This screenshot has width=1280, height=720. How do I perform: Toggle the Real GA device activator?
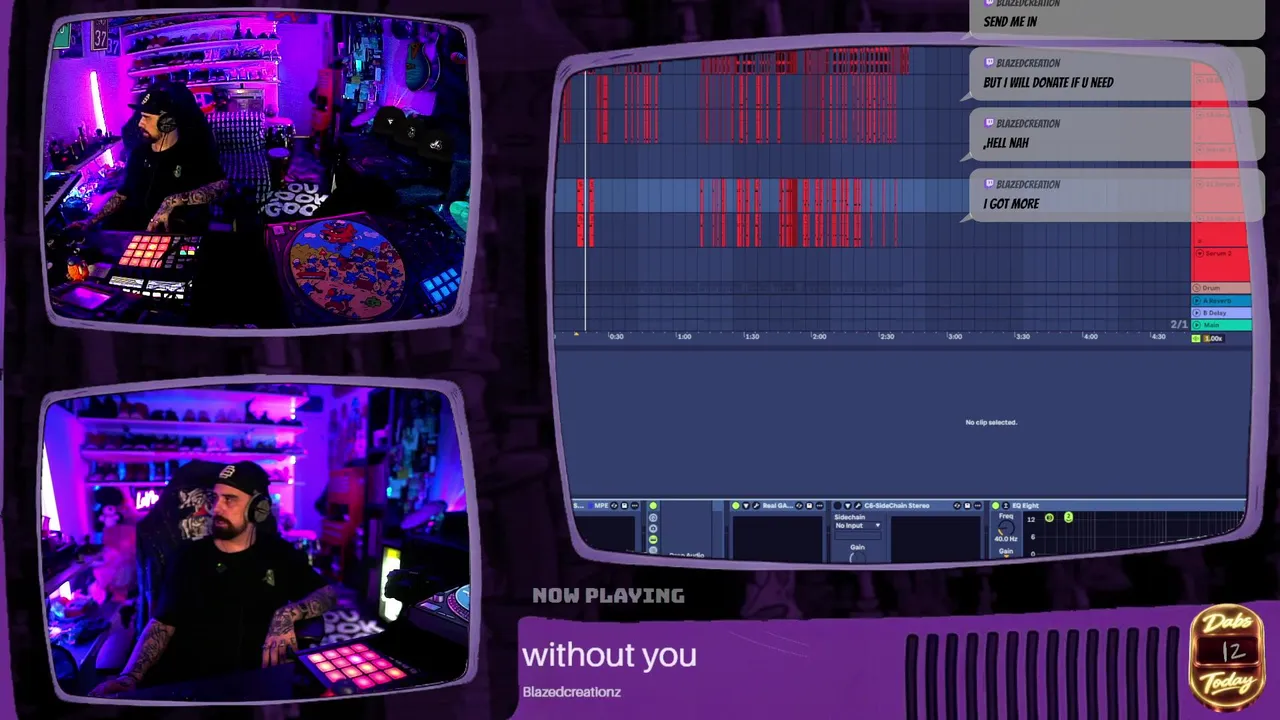[736, 506]
